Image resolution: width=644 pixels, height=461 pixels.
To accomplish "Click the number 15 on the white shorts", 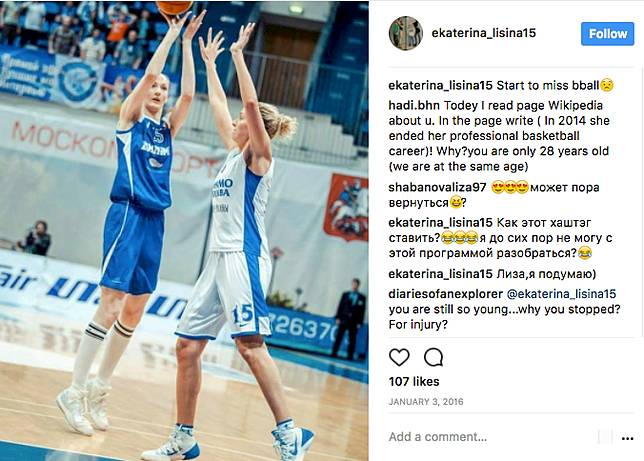I will click(243, 315).
